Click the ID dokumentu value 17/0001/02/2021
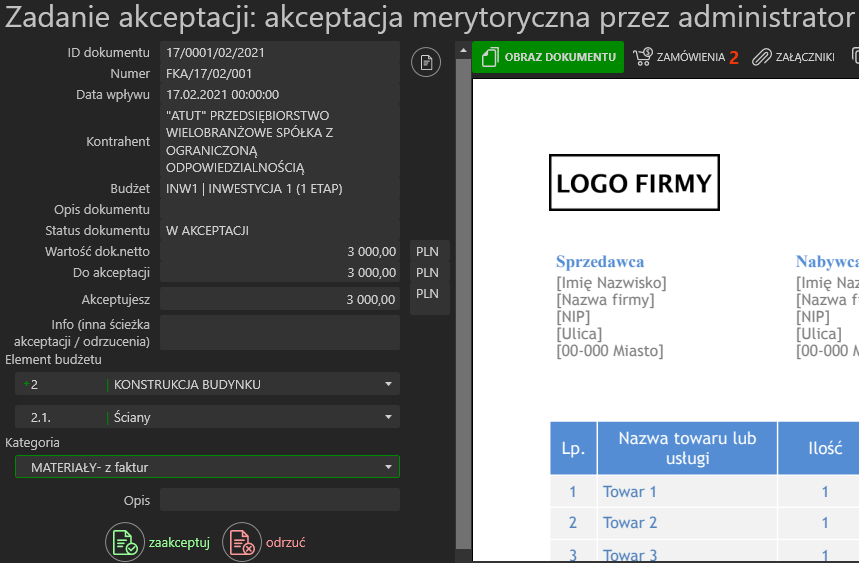Screen dimensions: 859x563 click(215, 53)
